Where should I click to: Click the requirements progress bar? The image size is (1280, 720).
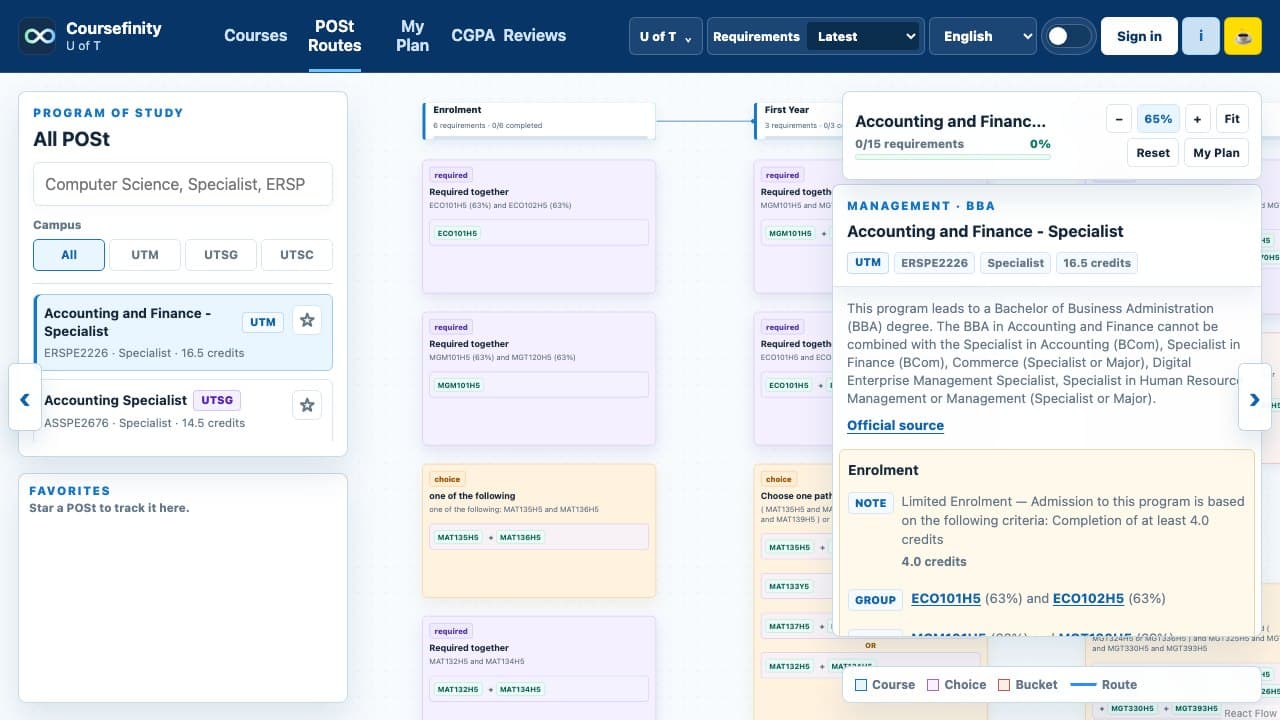[x=953, y=157]
